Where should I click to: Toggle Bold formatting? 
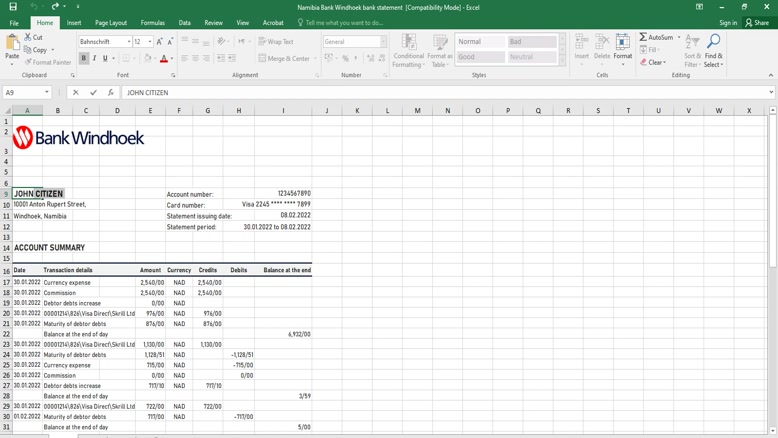(x=83, y=59)
